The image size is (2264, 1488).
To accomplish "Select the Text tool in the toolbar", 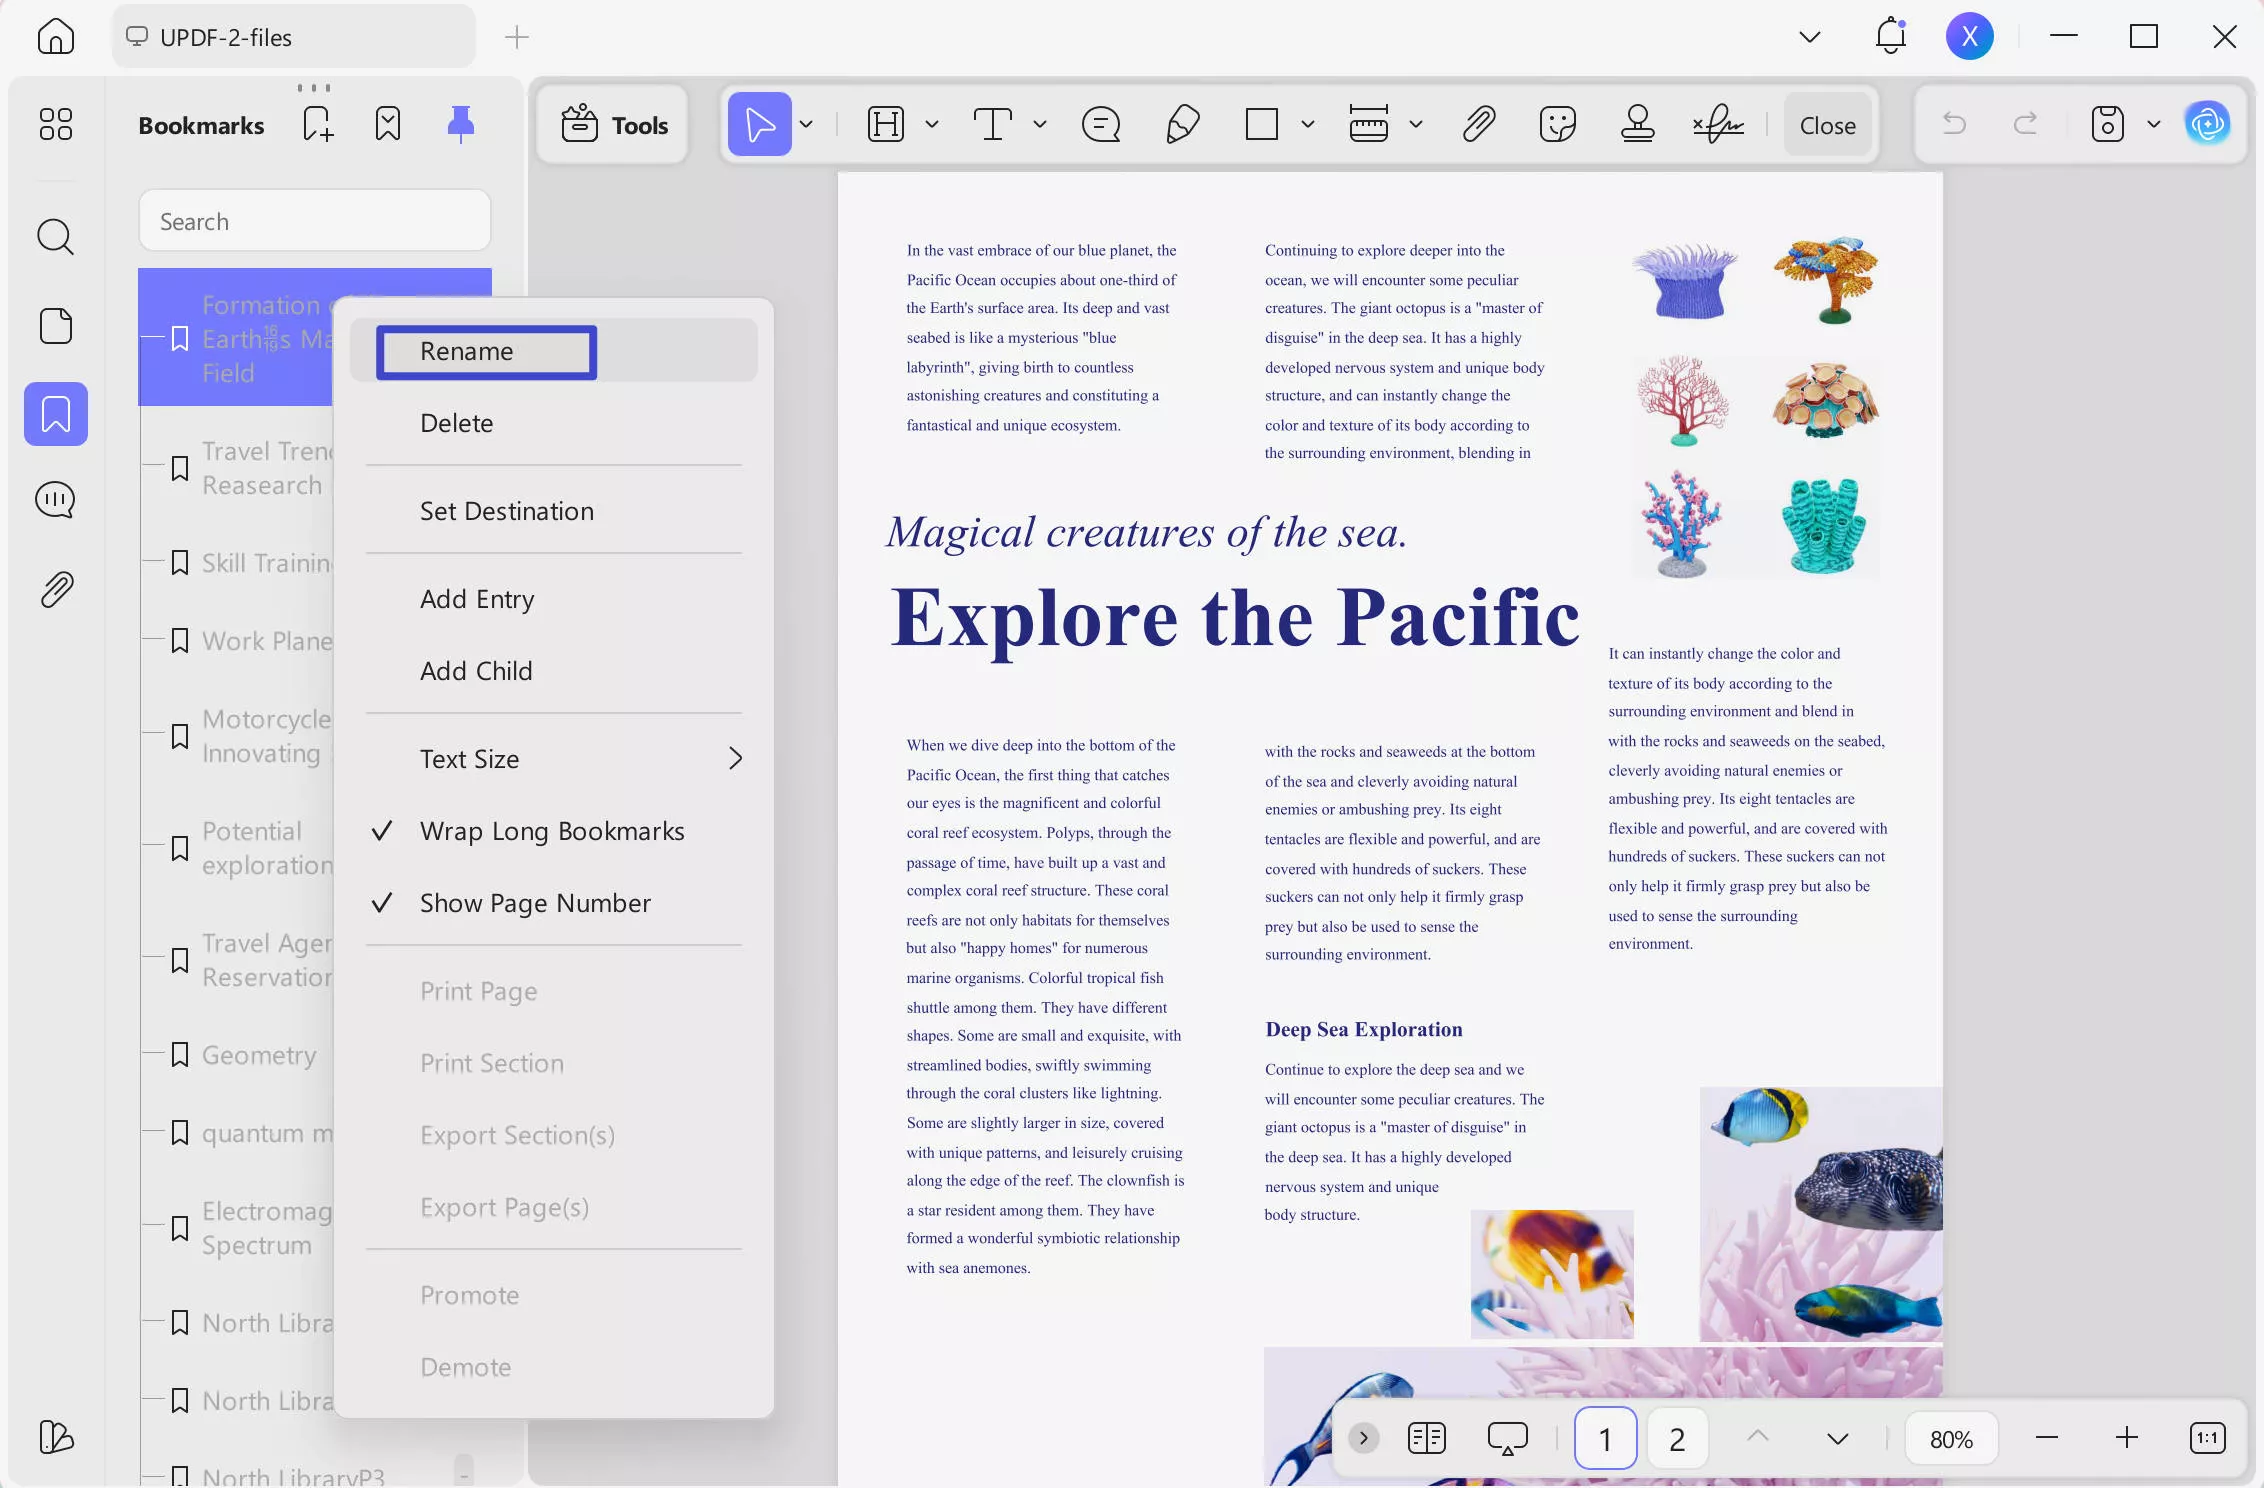I will [993, 124].
